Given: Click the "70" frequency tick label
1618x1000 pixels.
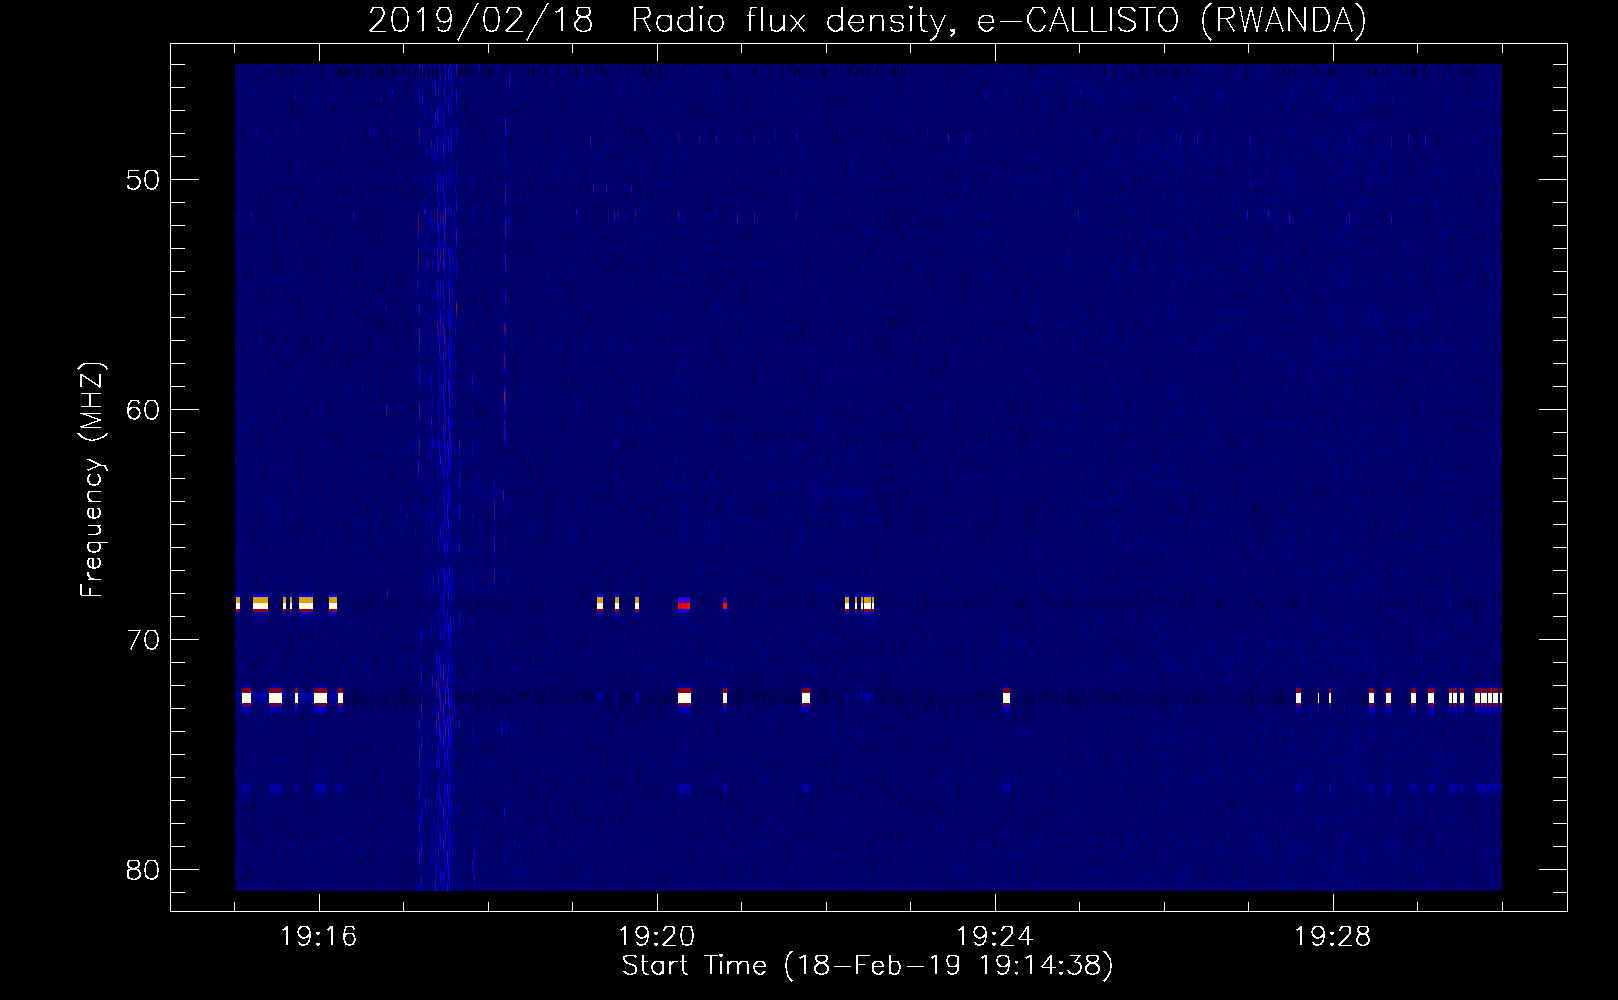Looking at the screenshot, I should coord(143,640).
